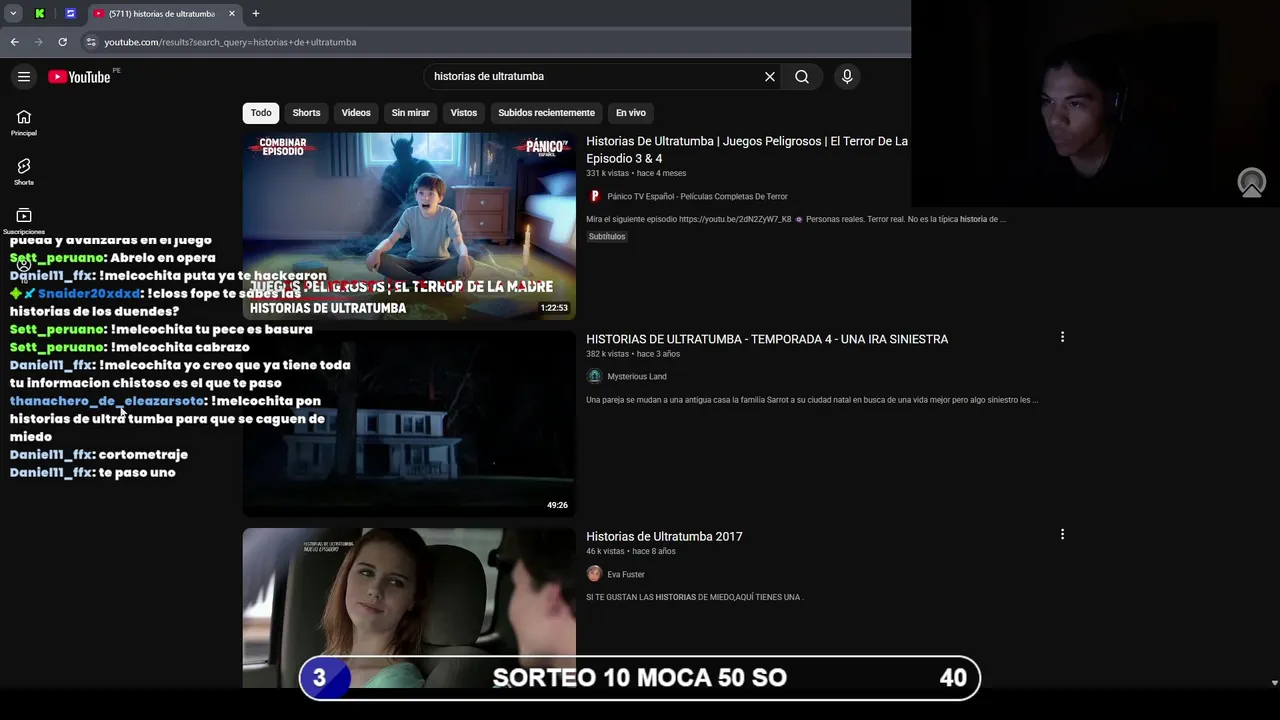This screenshot has width=1280, height=720.
Task: Click the Daniel11_ffx te paso uno chat message
Action: click(x=93, y=473)
